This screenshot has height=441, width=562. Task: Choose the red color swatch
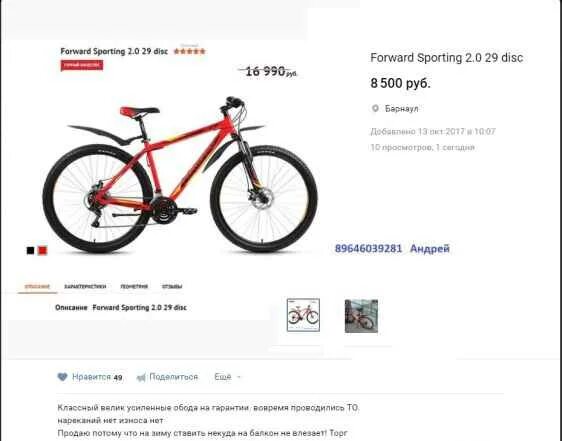[x=43, y=250]
